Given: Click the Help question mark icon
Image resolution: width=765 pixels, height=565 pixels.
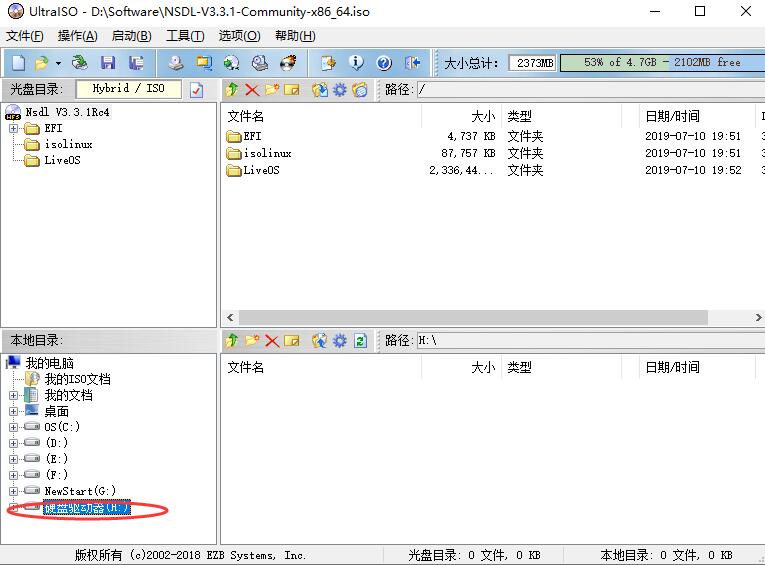Looking at the screenshot, I should [x=384, y=63].
